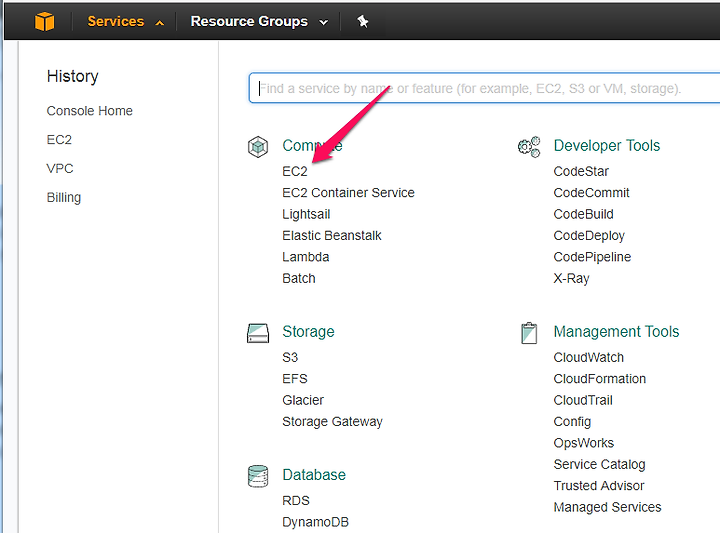Open Billing from History
Viewport: 720px width, 533px height.
[64, 197]
